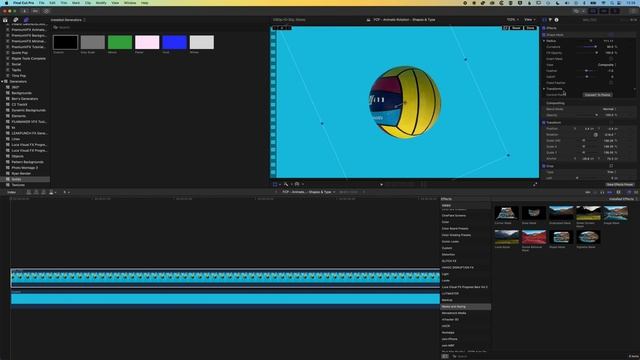Click the background tasks icon in top toolbar

point(46,11)
